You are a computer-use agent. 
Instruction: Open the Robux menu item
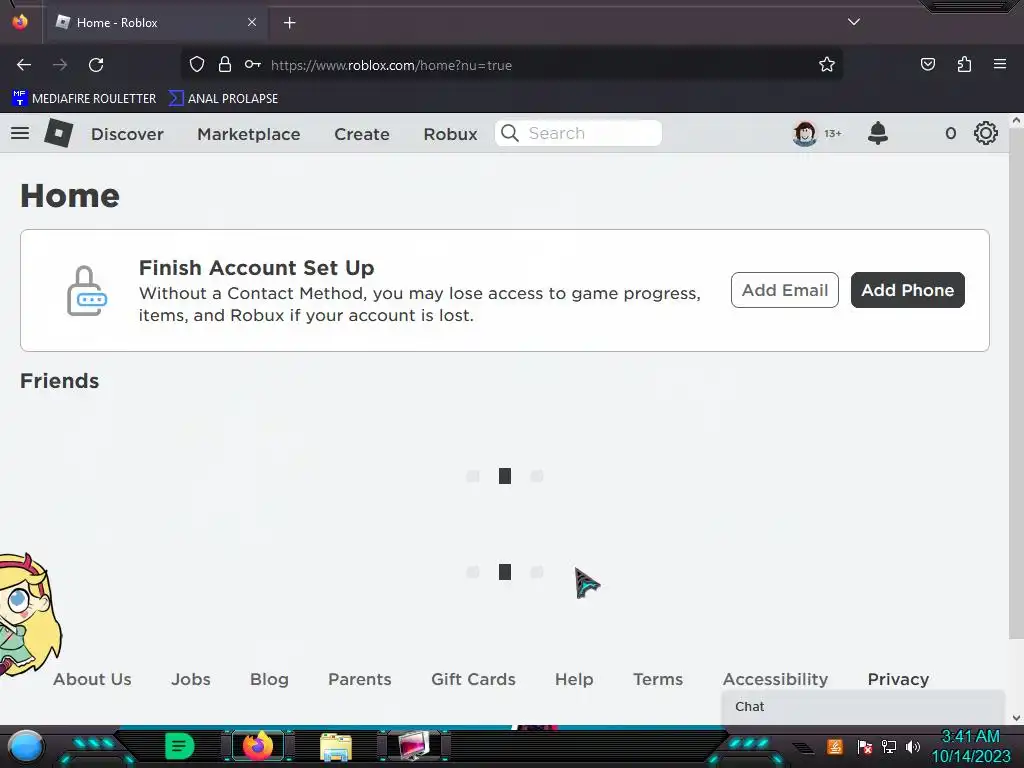coord(450,134)
